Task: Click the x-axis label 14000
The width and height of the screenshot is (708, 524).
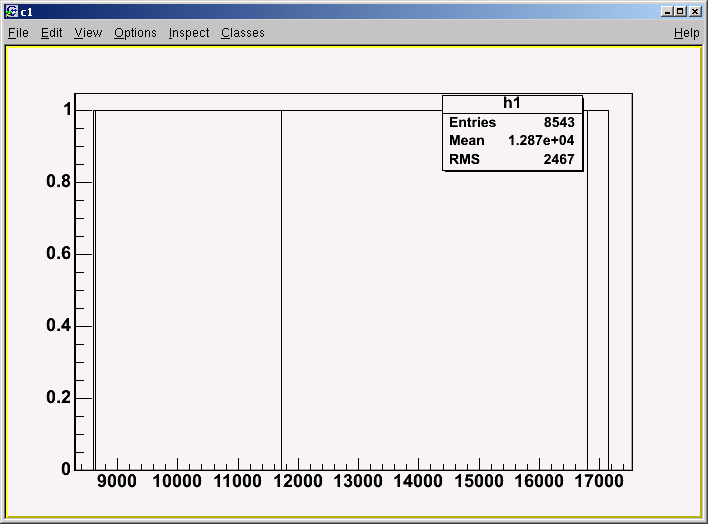Action: [x=418, y=481]
